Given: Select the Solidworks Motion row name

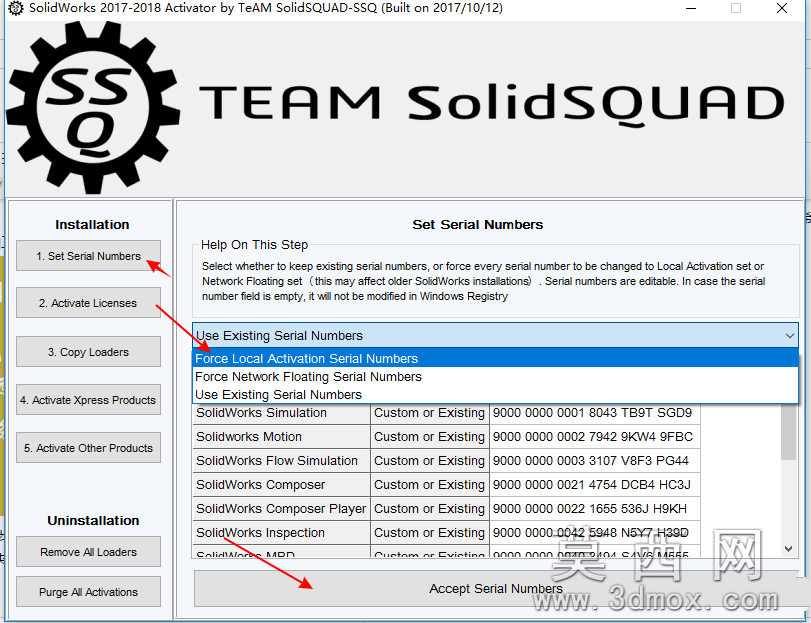Looking at the screenshot, I should coord(281,436).
